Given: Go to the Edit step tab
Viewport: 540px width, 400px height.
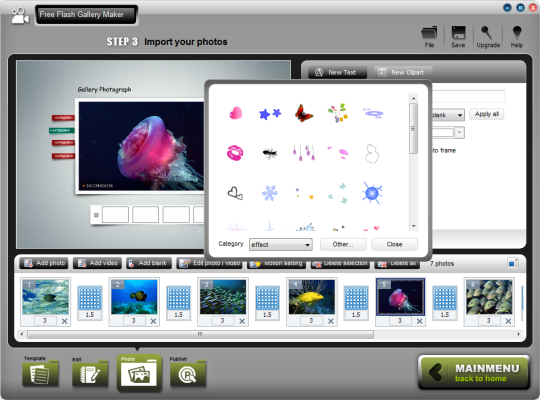Looking at the screenshot, I should pos(90,373).
